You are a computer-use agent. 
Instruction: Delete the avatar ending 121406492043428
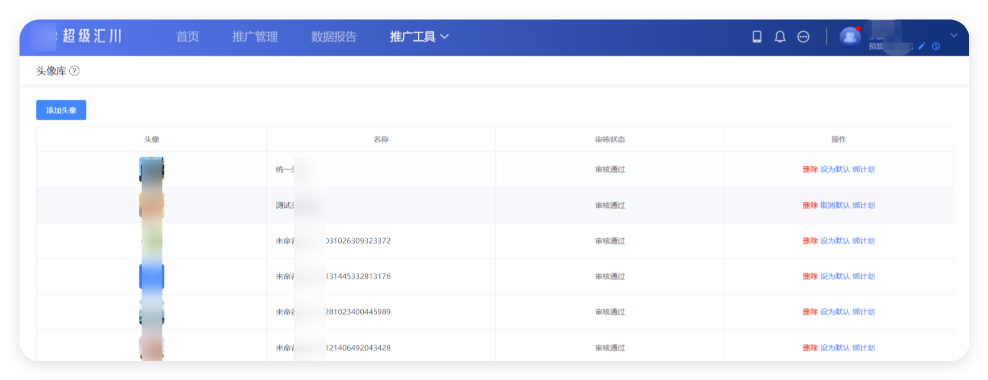810,348
